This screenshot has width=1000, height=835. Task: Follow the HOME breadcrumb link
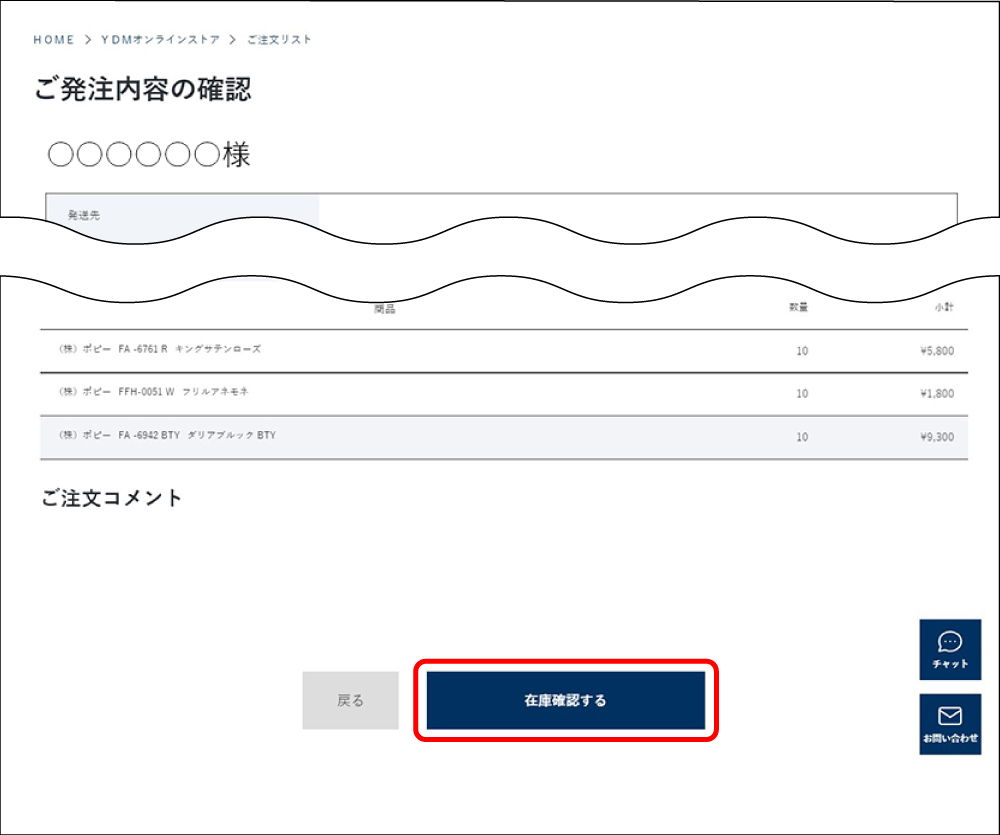point(54,40)
